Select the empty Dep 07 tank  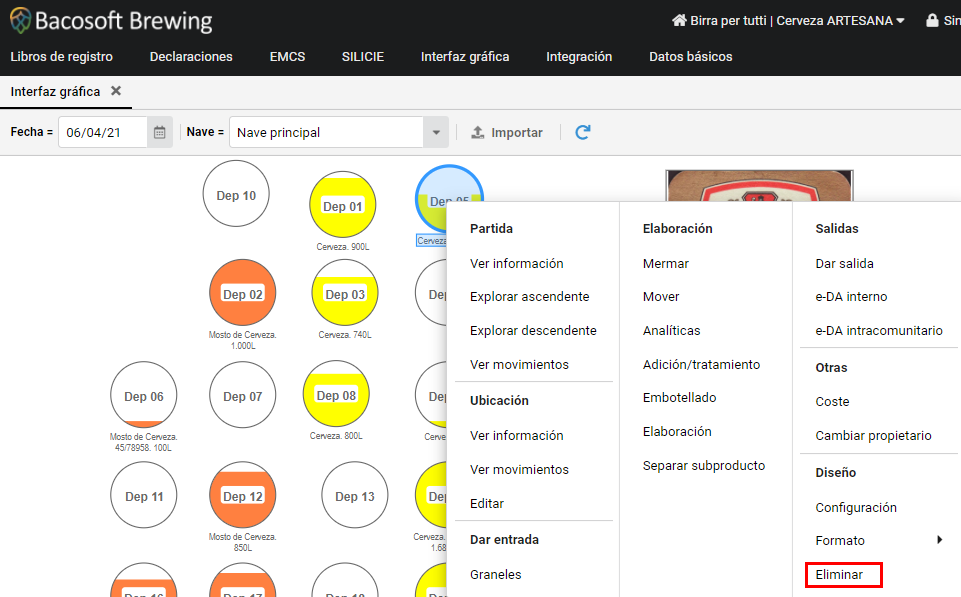point(243,395)
